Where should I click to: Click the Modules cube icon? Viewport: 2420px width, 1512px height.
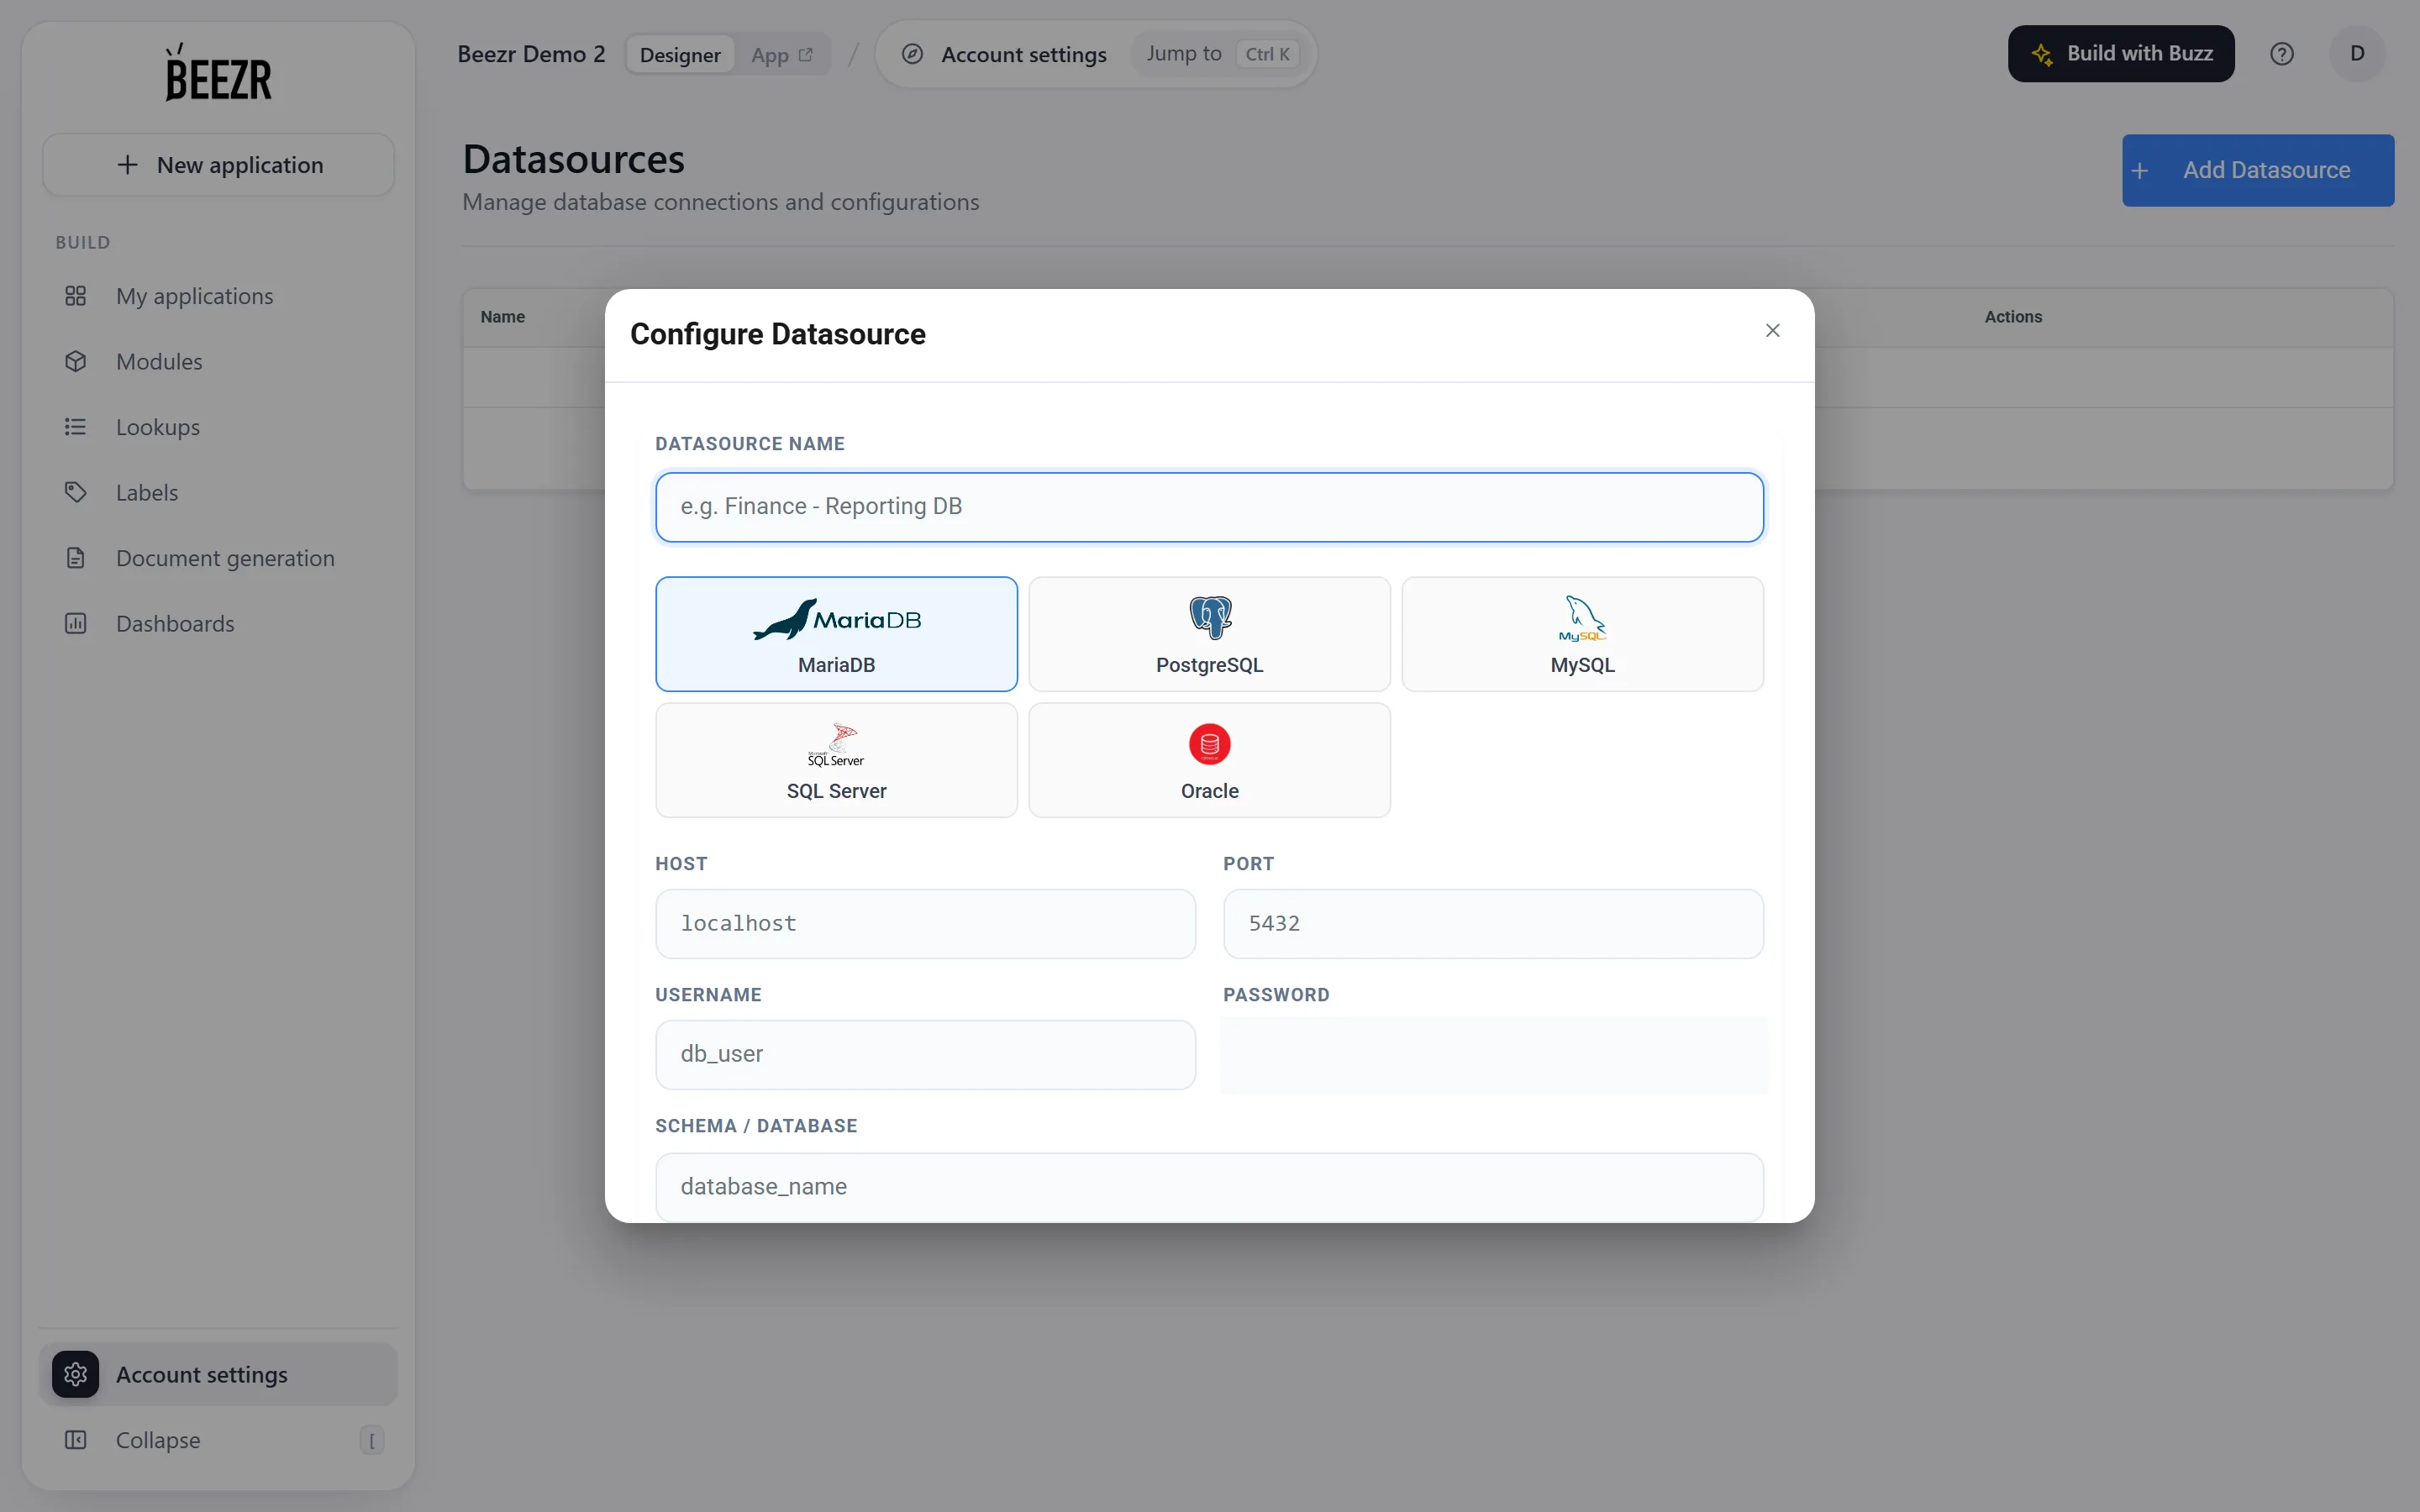(76, 361)
